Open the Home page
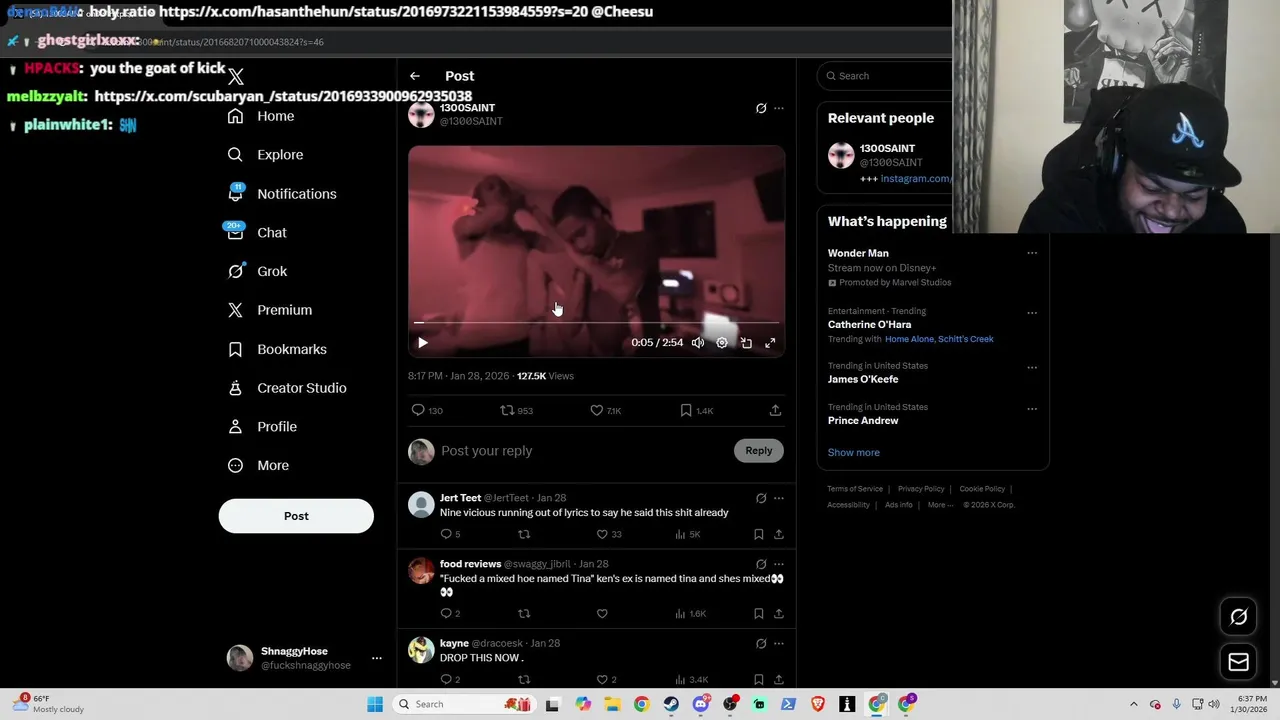This screenshot has width=1280, height=720. coord(261,116)
